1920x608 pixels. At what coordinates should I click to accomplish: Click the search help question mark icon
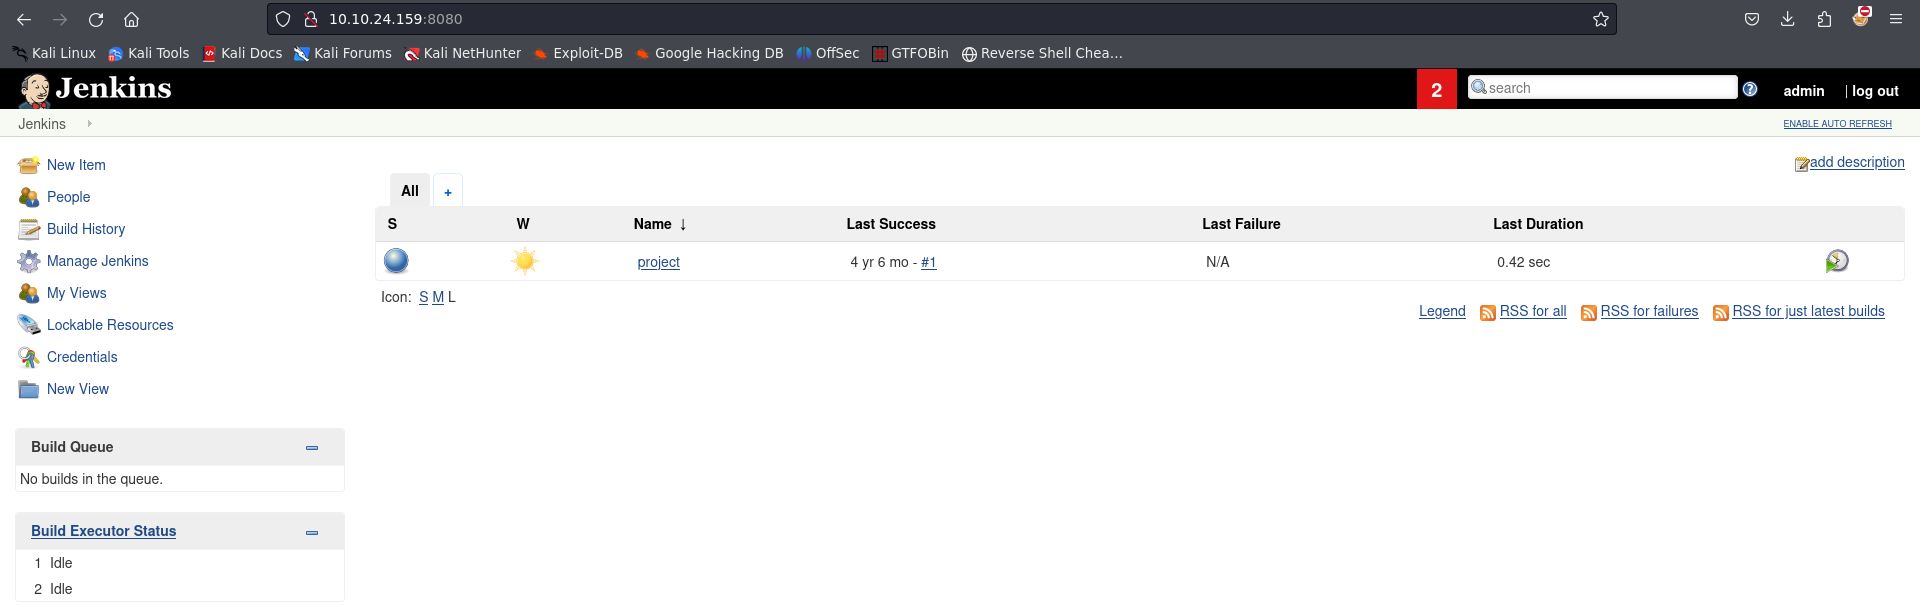[1750, 89]
